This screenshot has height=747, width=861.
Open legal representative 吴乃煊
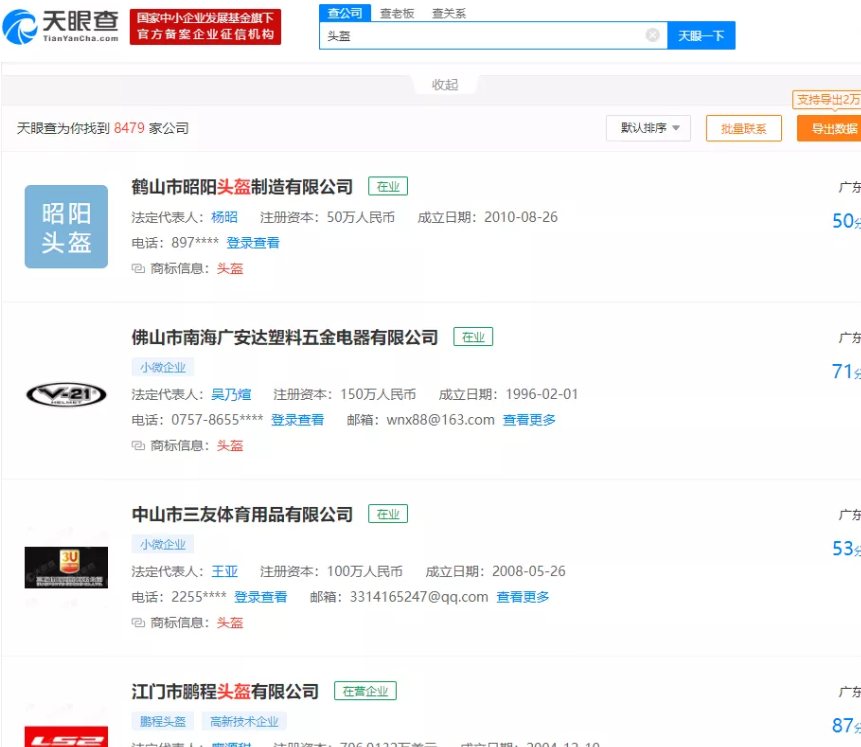(x=231, y=394)
